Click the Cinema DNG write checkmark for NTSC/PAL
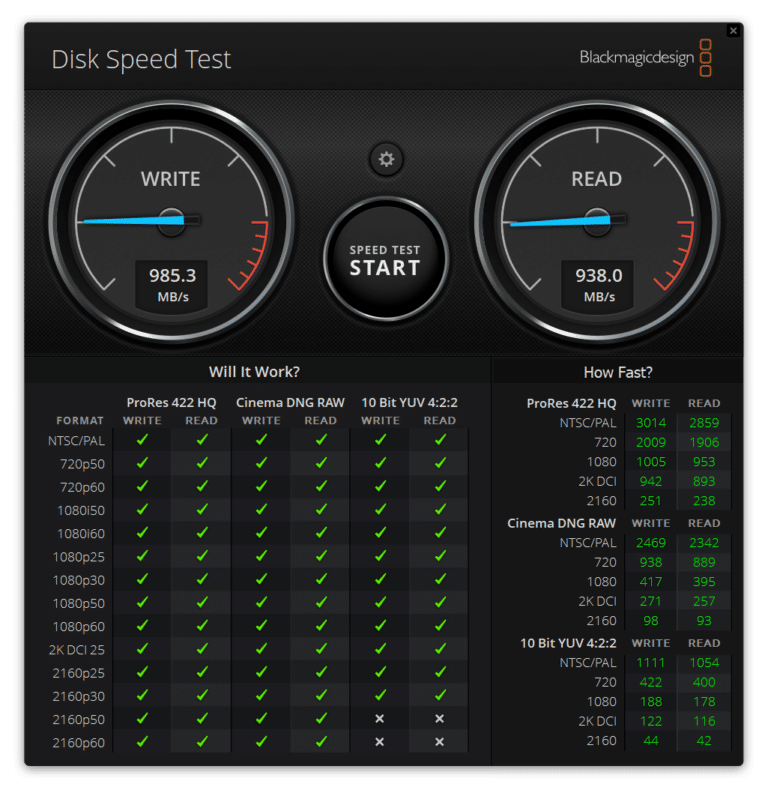 [x=261, y=440]
